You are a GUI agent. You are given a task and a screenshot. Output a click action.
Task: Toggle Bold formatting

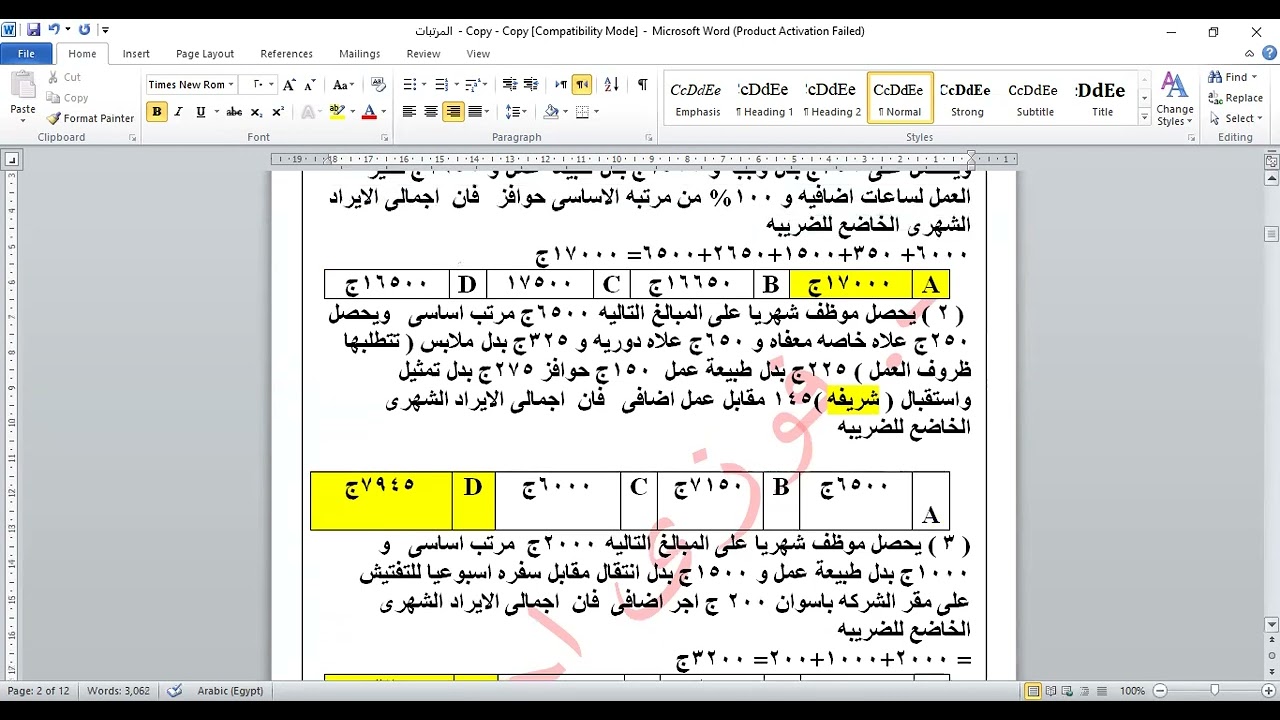click(157, 112)
